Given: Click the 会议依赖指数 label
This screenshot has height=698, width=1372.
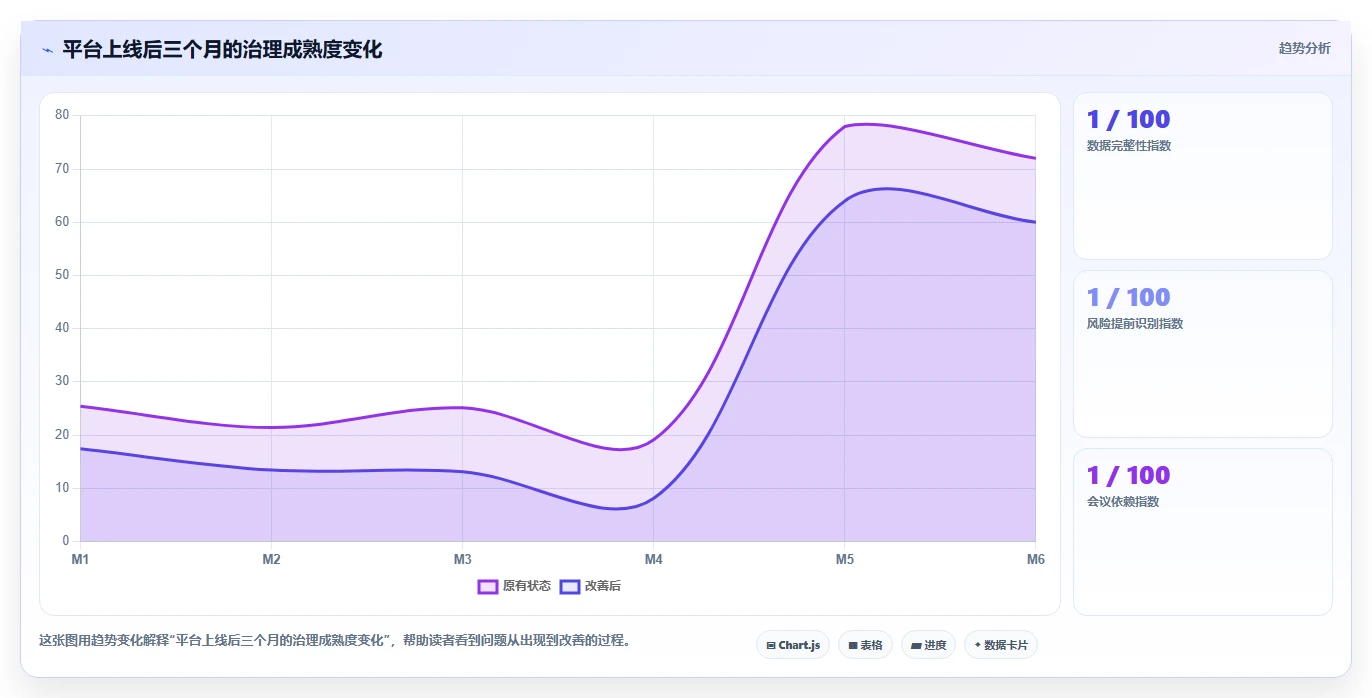Looking at the screenshot, I should point(1123,502).
